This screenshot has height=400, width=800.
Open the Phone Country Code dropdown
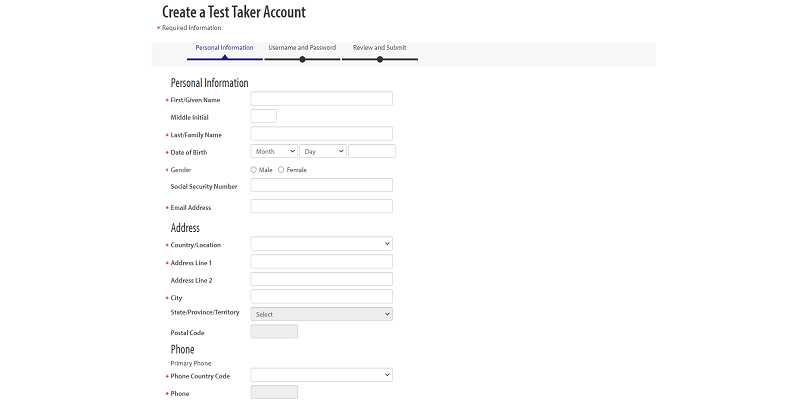321,375
